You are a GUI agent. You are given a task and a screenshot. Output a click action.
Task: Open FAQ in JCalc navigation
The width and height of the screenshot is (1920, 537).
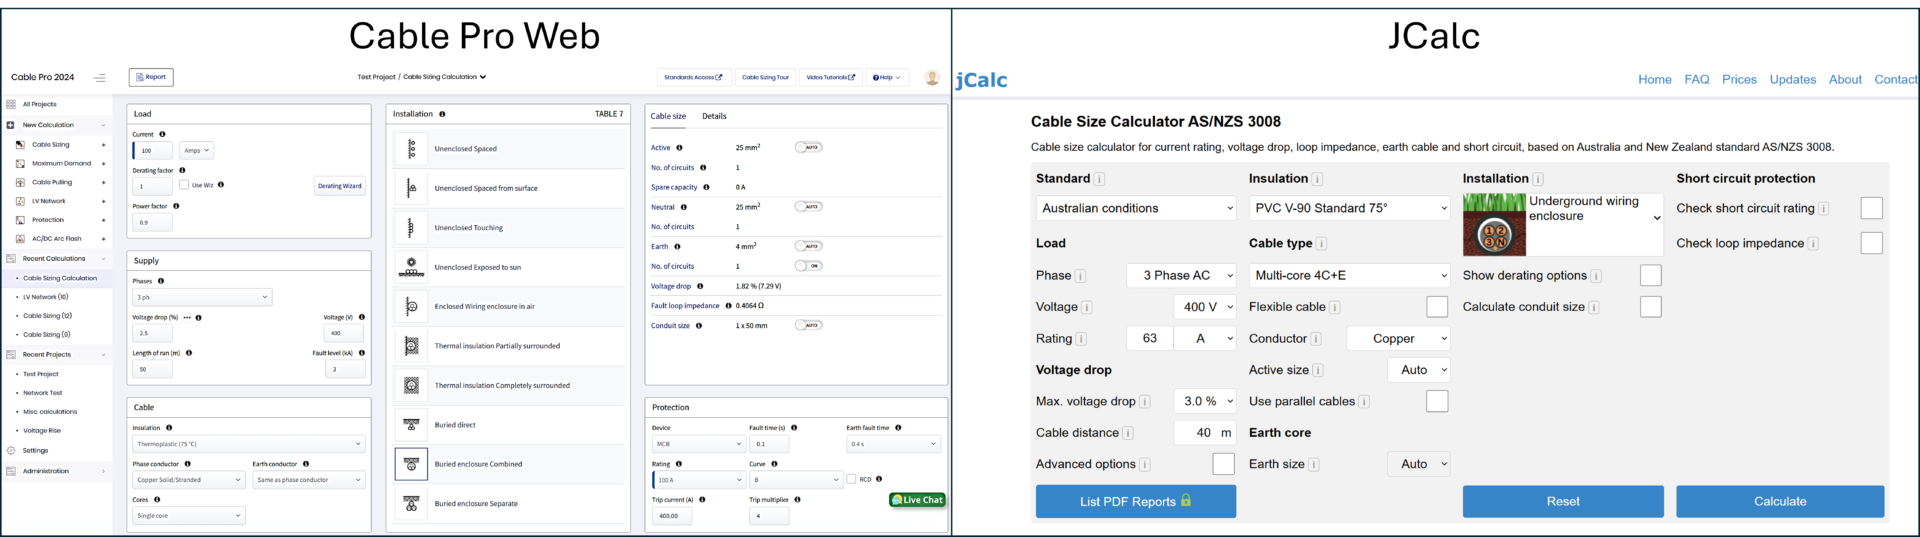point(1697,80)
